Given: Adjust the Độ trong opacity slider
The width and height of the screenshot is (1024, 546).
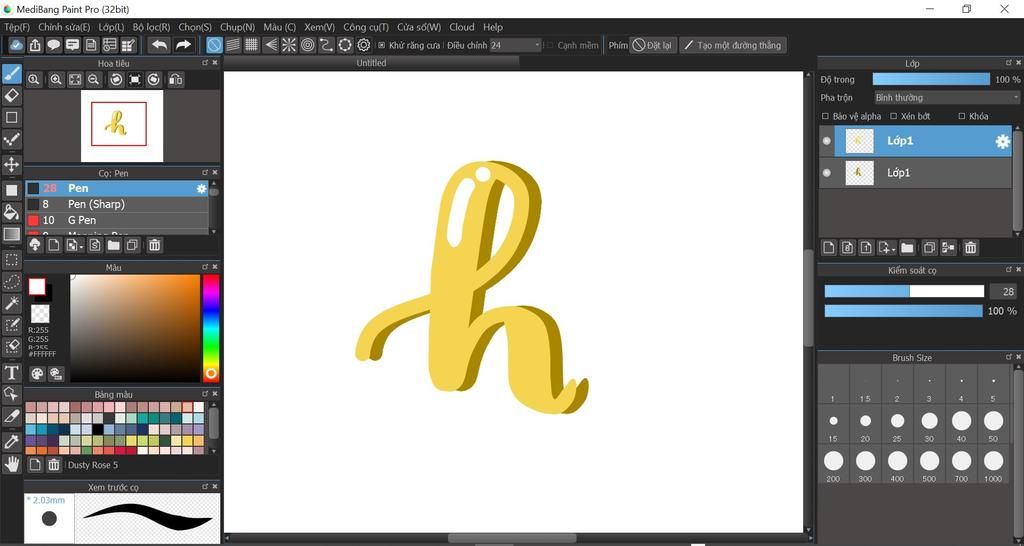Looking at the screenshot, I should [931, 79].
